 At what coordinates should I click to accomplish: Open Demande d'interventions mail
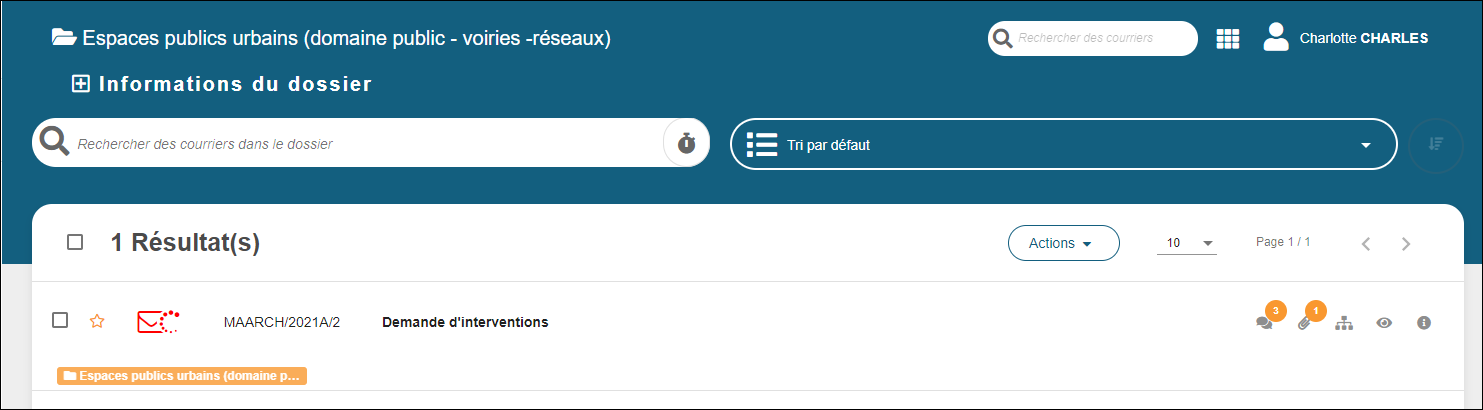tap(465, 322)
